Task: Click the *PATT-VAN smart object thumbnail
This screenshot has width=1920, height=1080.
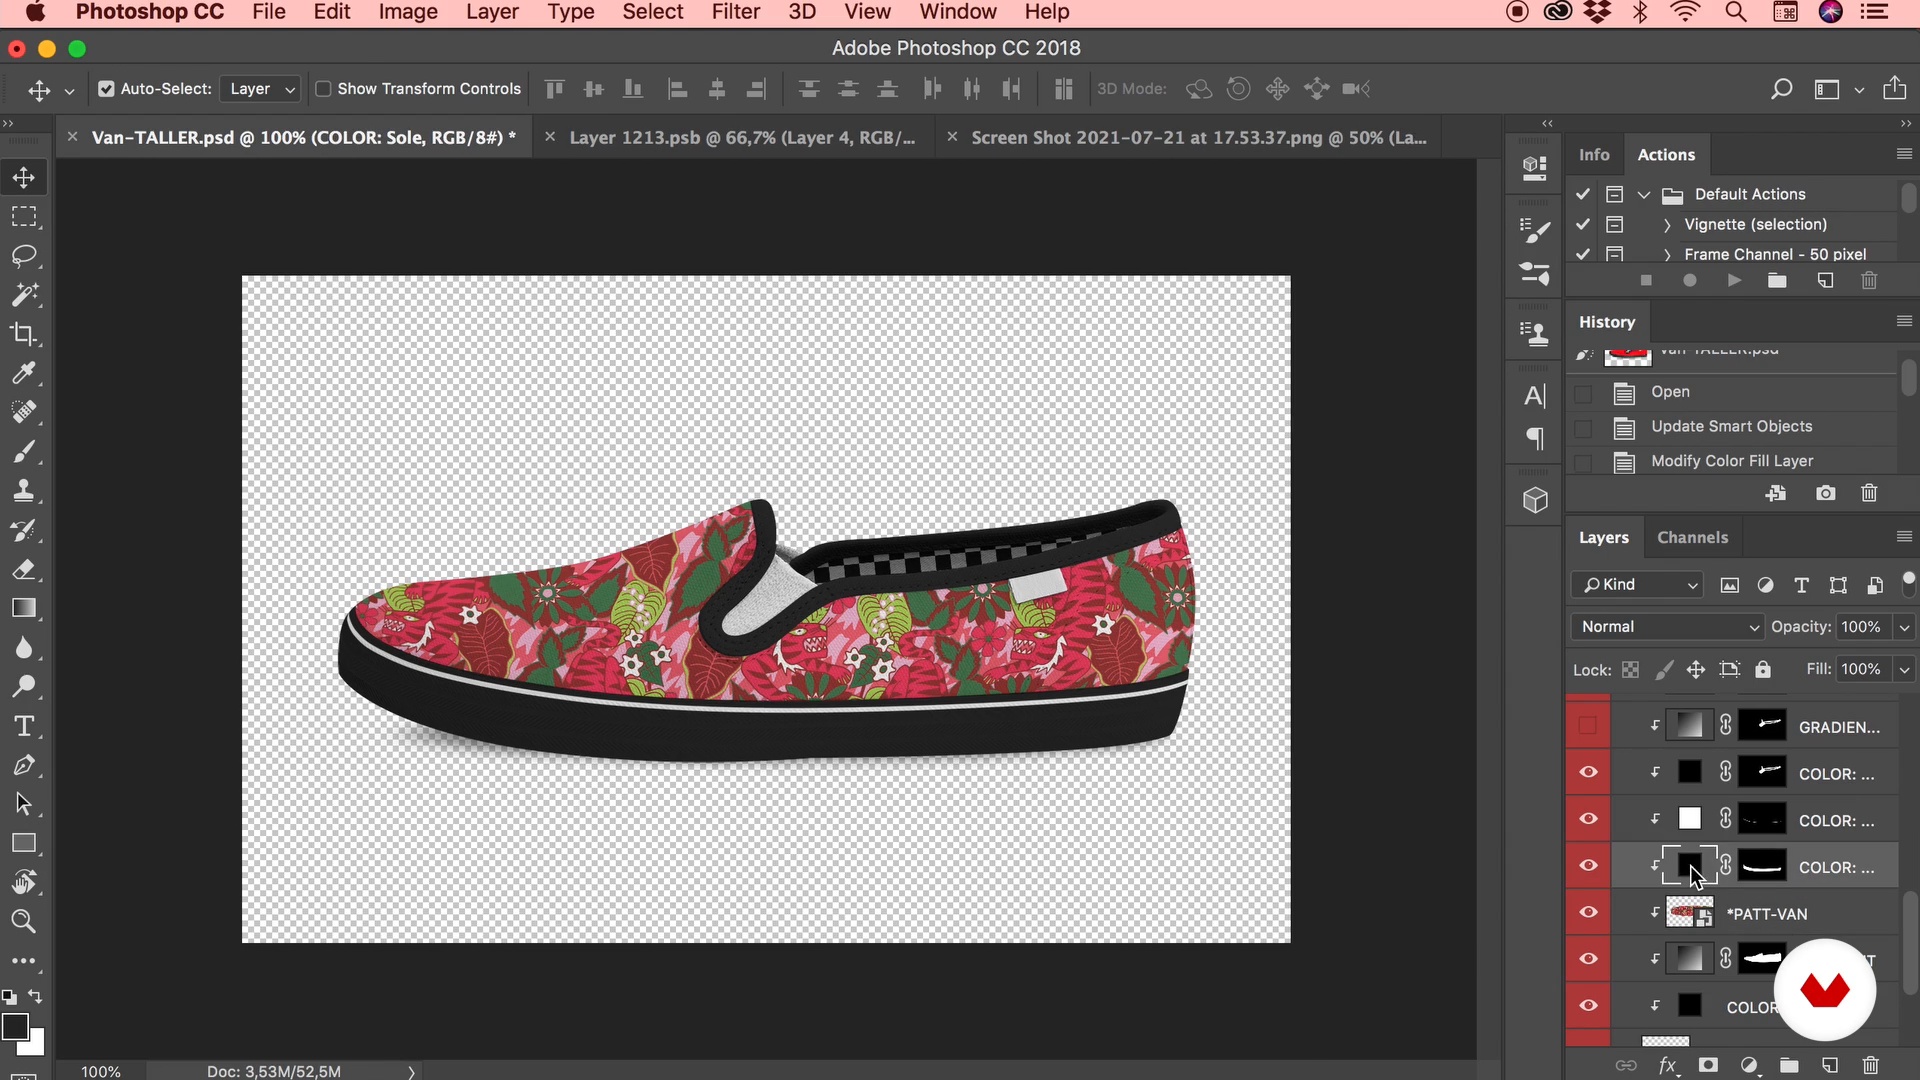Action: (x=1689, y=913)
